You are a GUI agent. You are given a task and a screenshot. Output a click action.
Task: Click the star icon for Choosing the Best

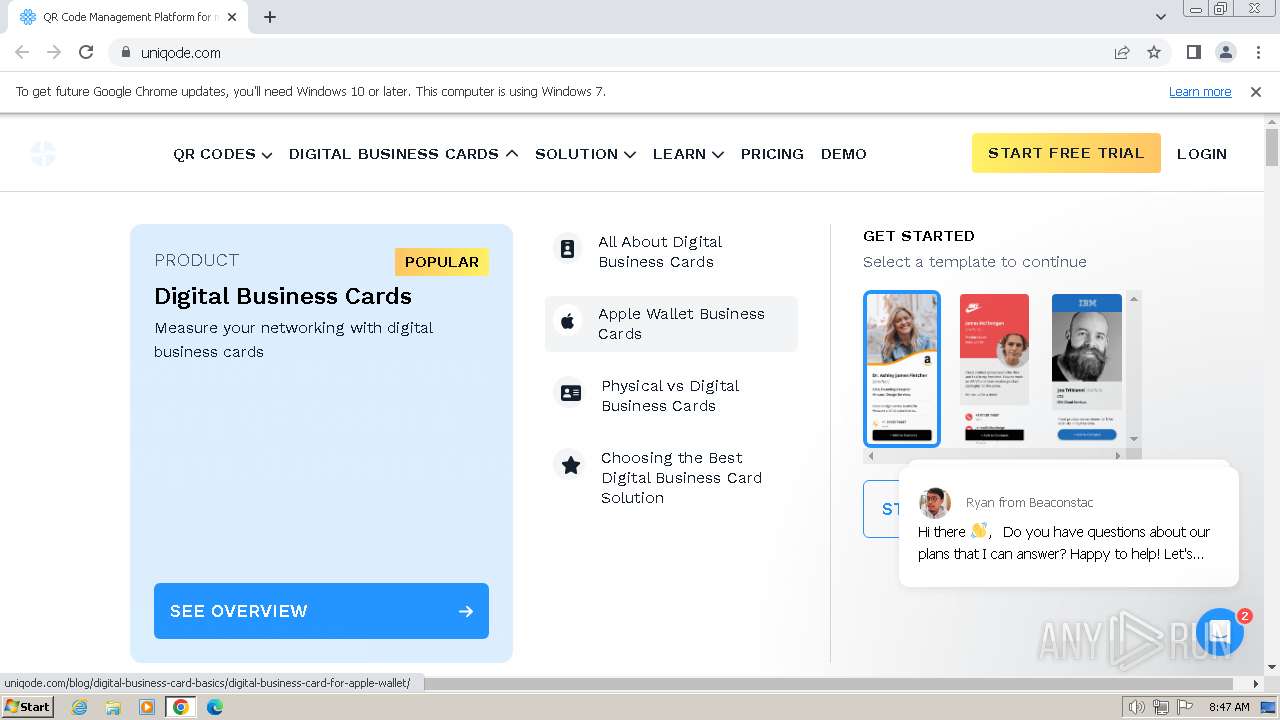[571, 465]
